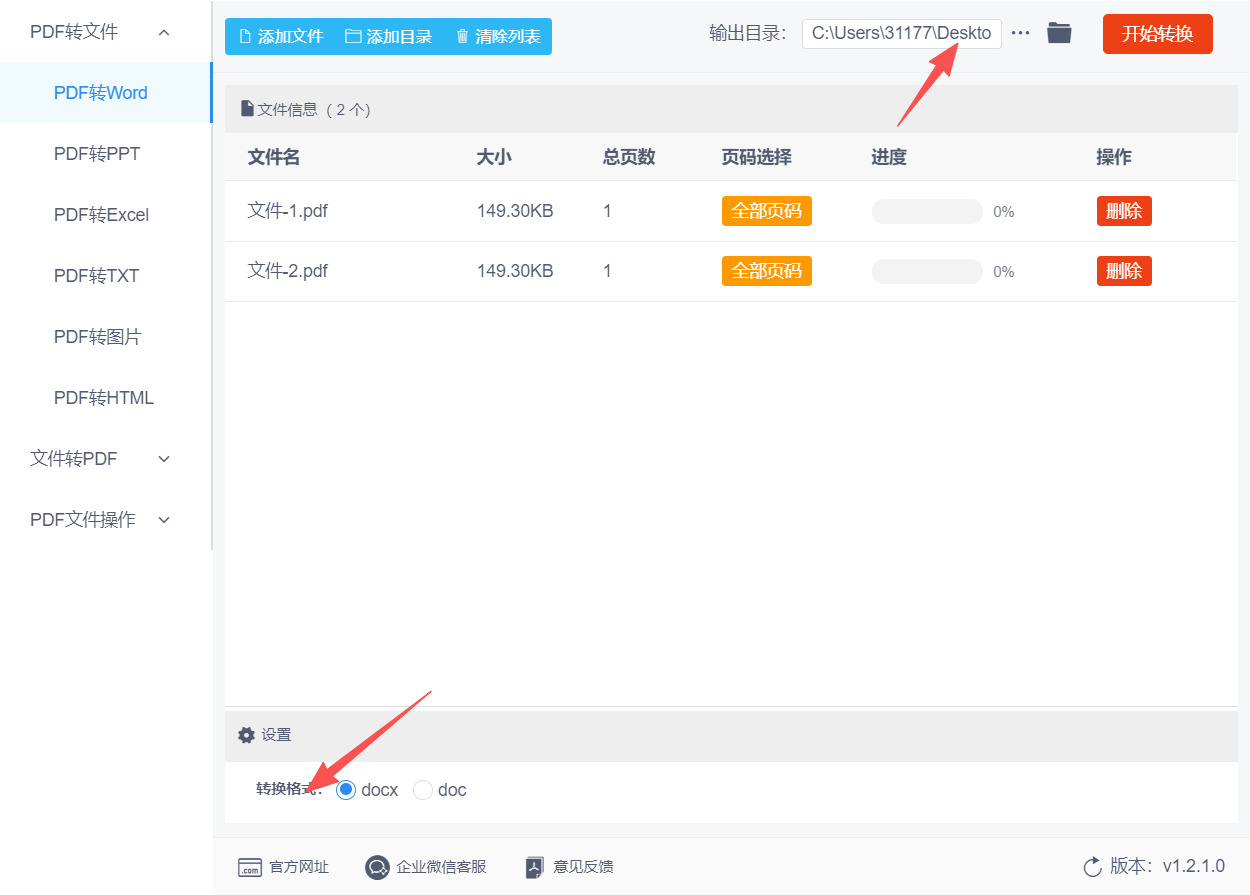Start conversion with 开始转换

pos(1157,34)
